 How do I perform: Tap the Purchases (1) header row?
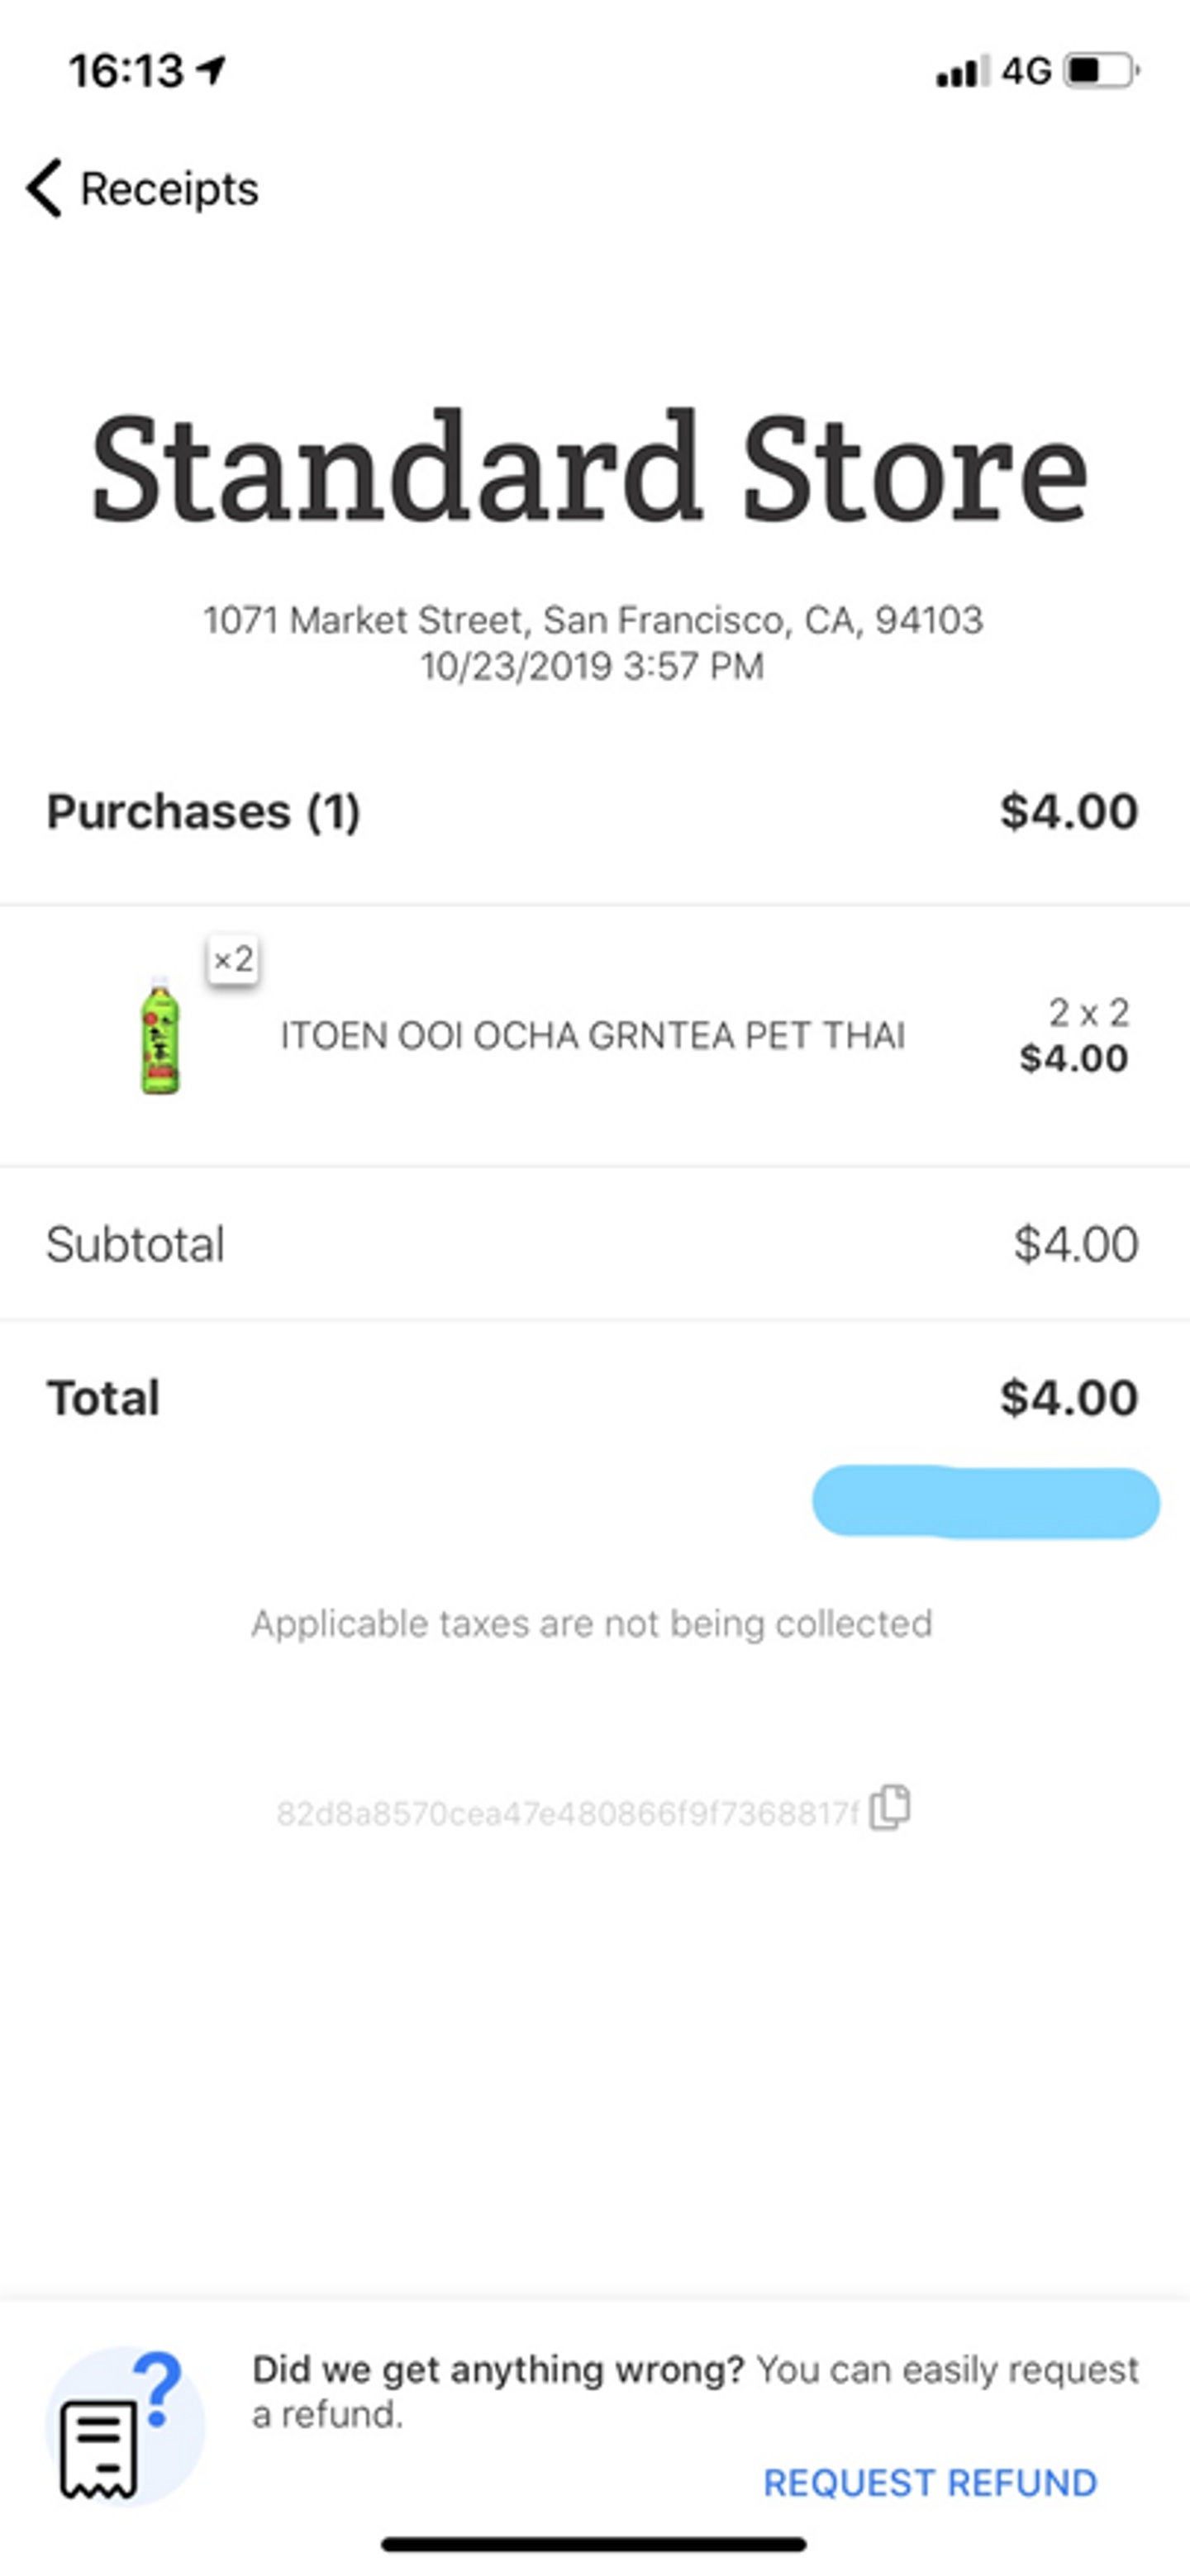tap(592, 811)
